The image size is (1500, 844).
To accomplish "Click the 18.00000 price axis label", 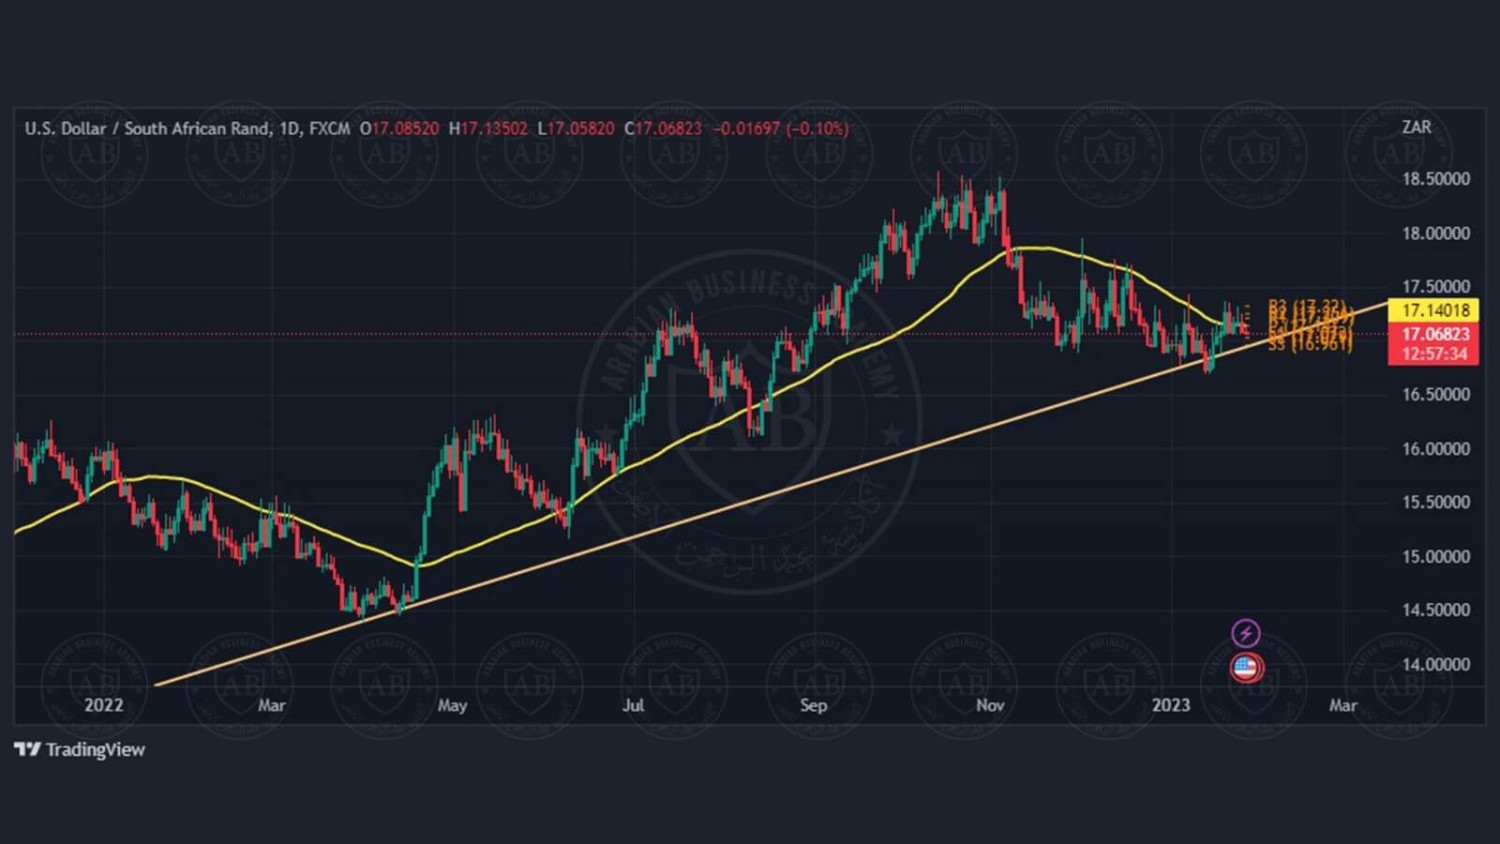I will tap(1436, 233).
